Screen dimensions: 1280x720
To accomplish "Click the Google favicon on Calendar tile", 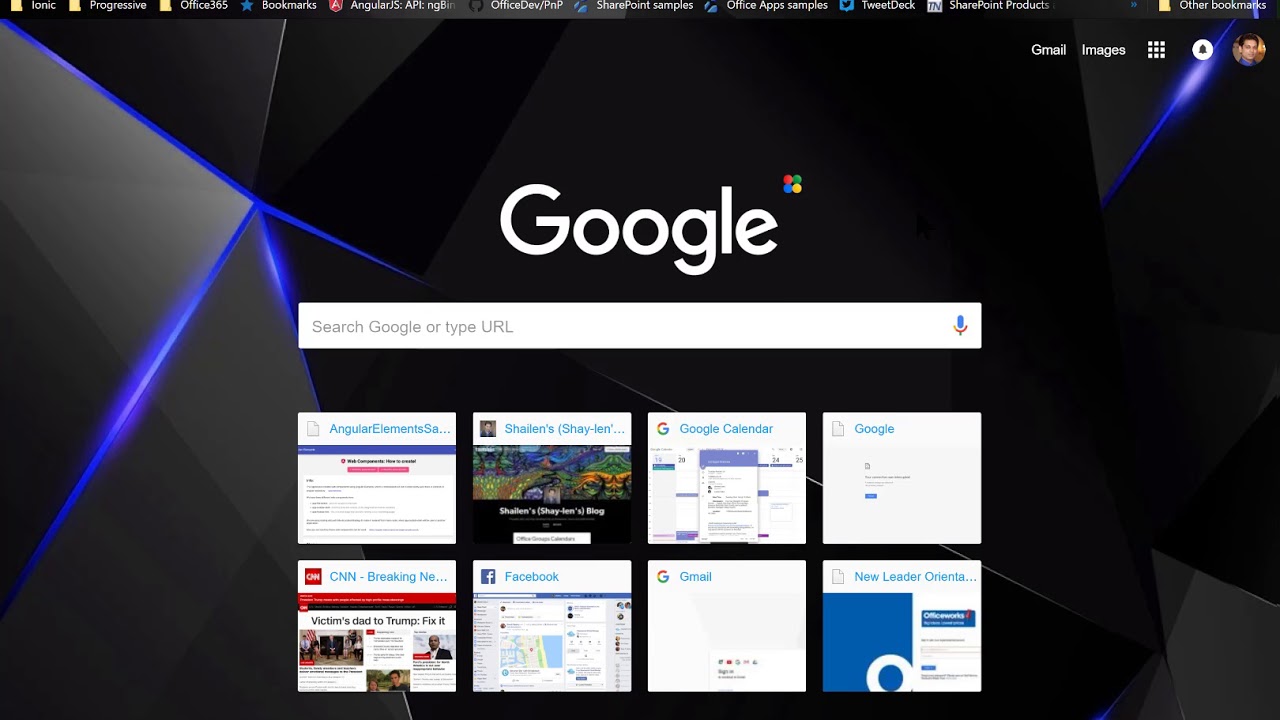I will (x=663, y=429).
